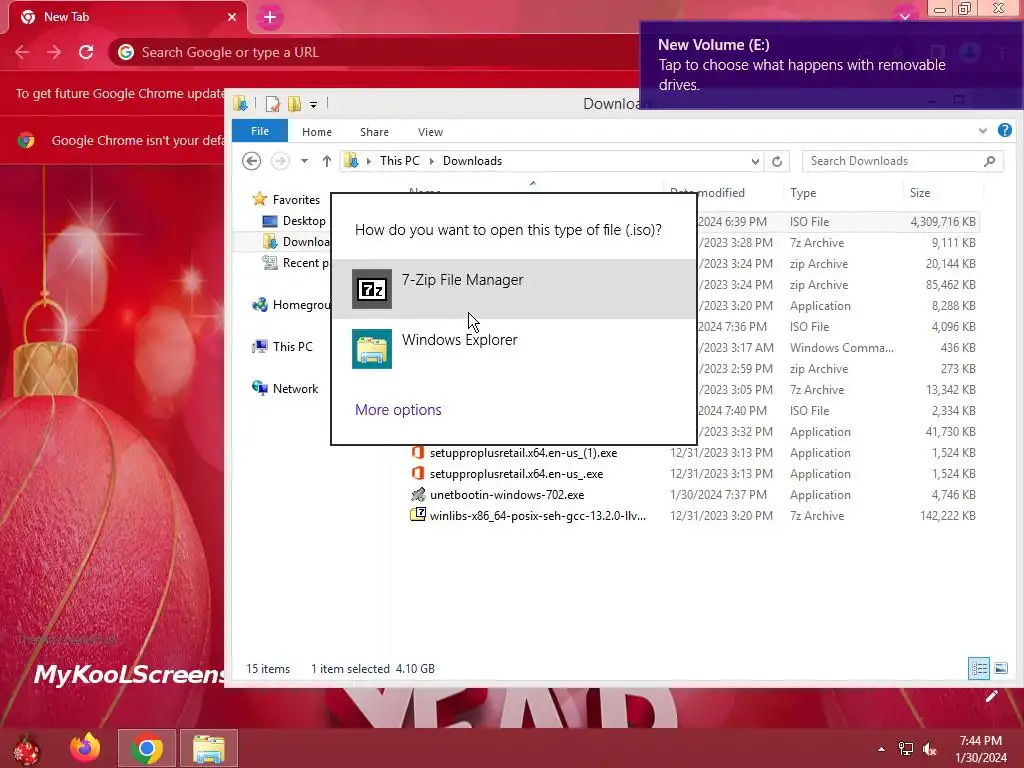Click This PC in the address breadcrumb
This screenshot has width=1024, height=768.
point(400,161)
